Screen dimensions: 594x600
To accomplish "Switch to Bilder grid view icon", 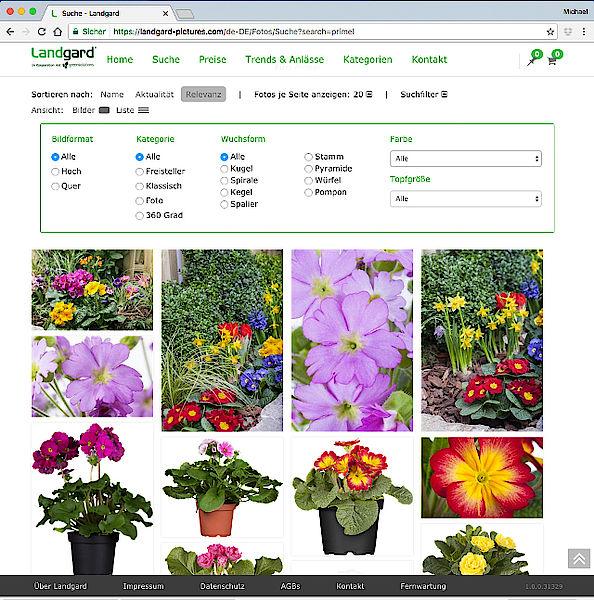I will (104, 110).
